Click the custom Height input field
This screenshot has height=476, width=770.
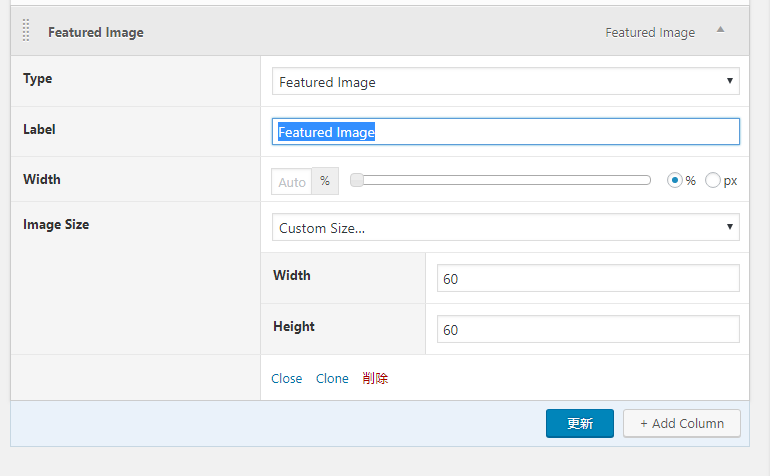pos(588,329)
